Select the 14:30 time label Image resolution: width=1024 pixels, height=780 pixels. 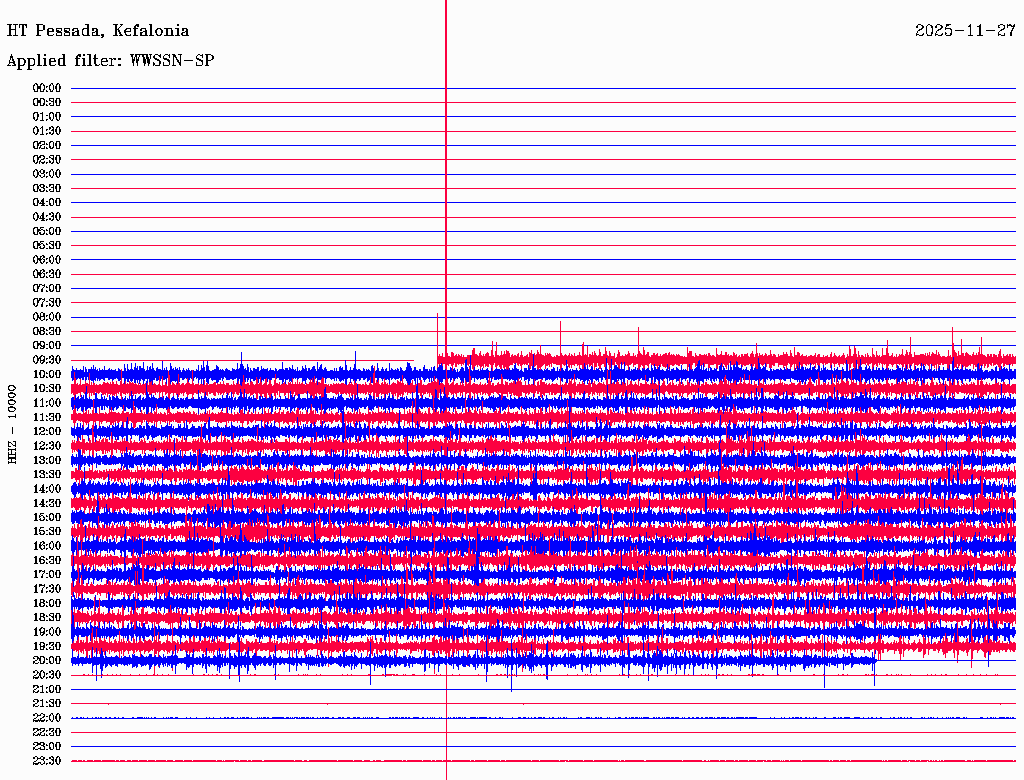coord(47,504)
